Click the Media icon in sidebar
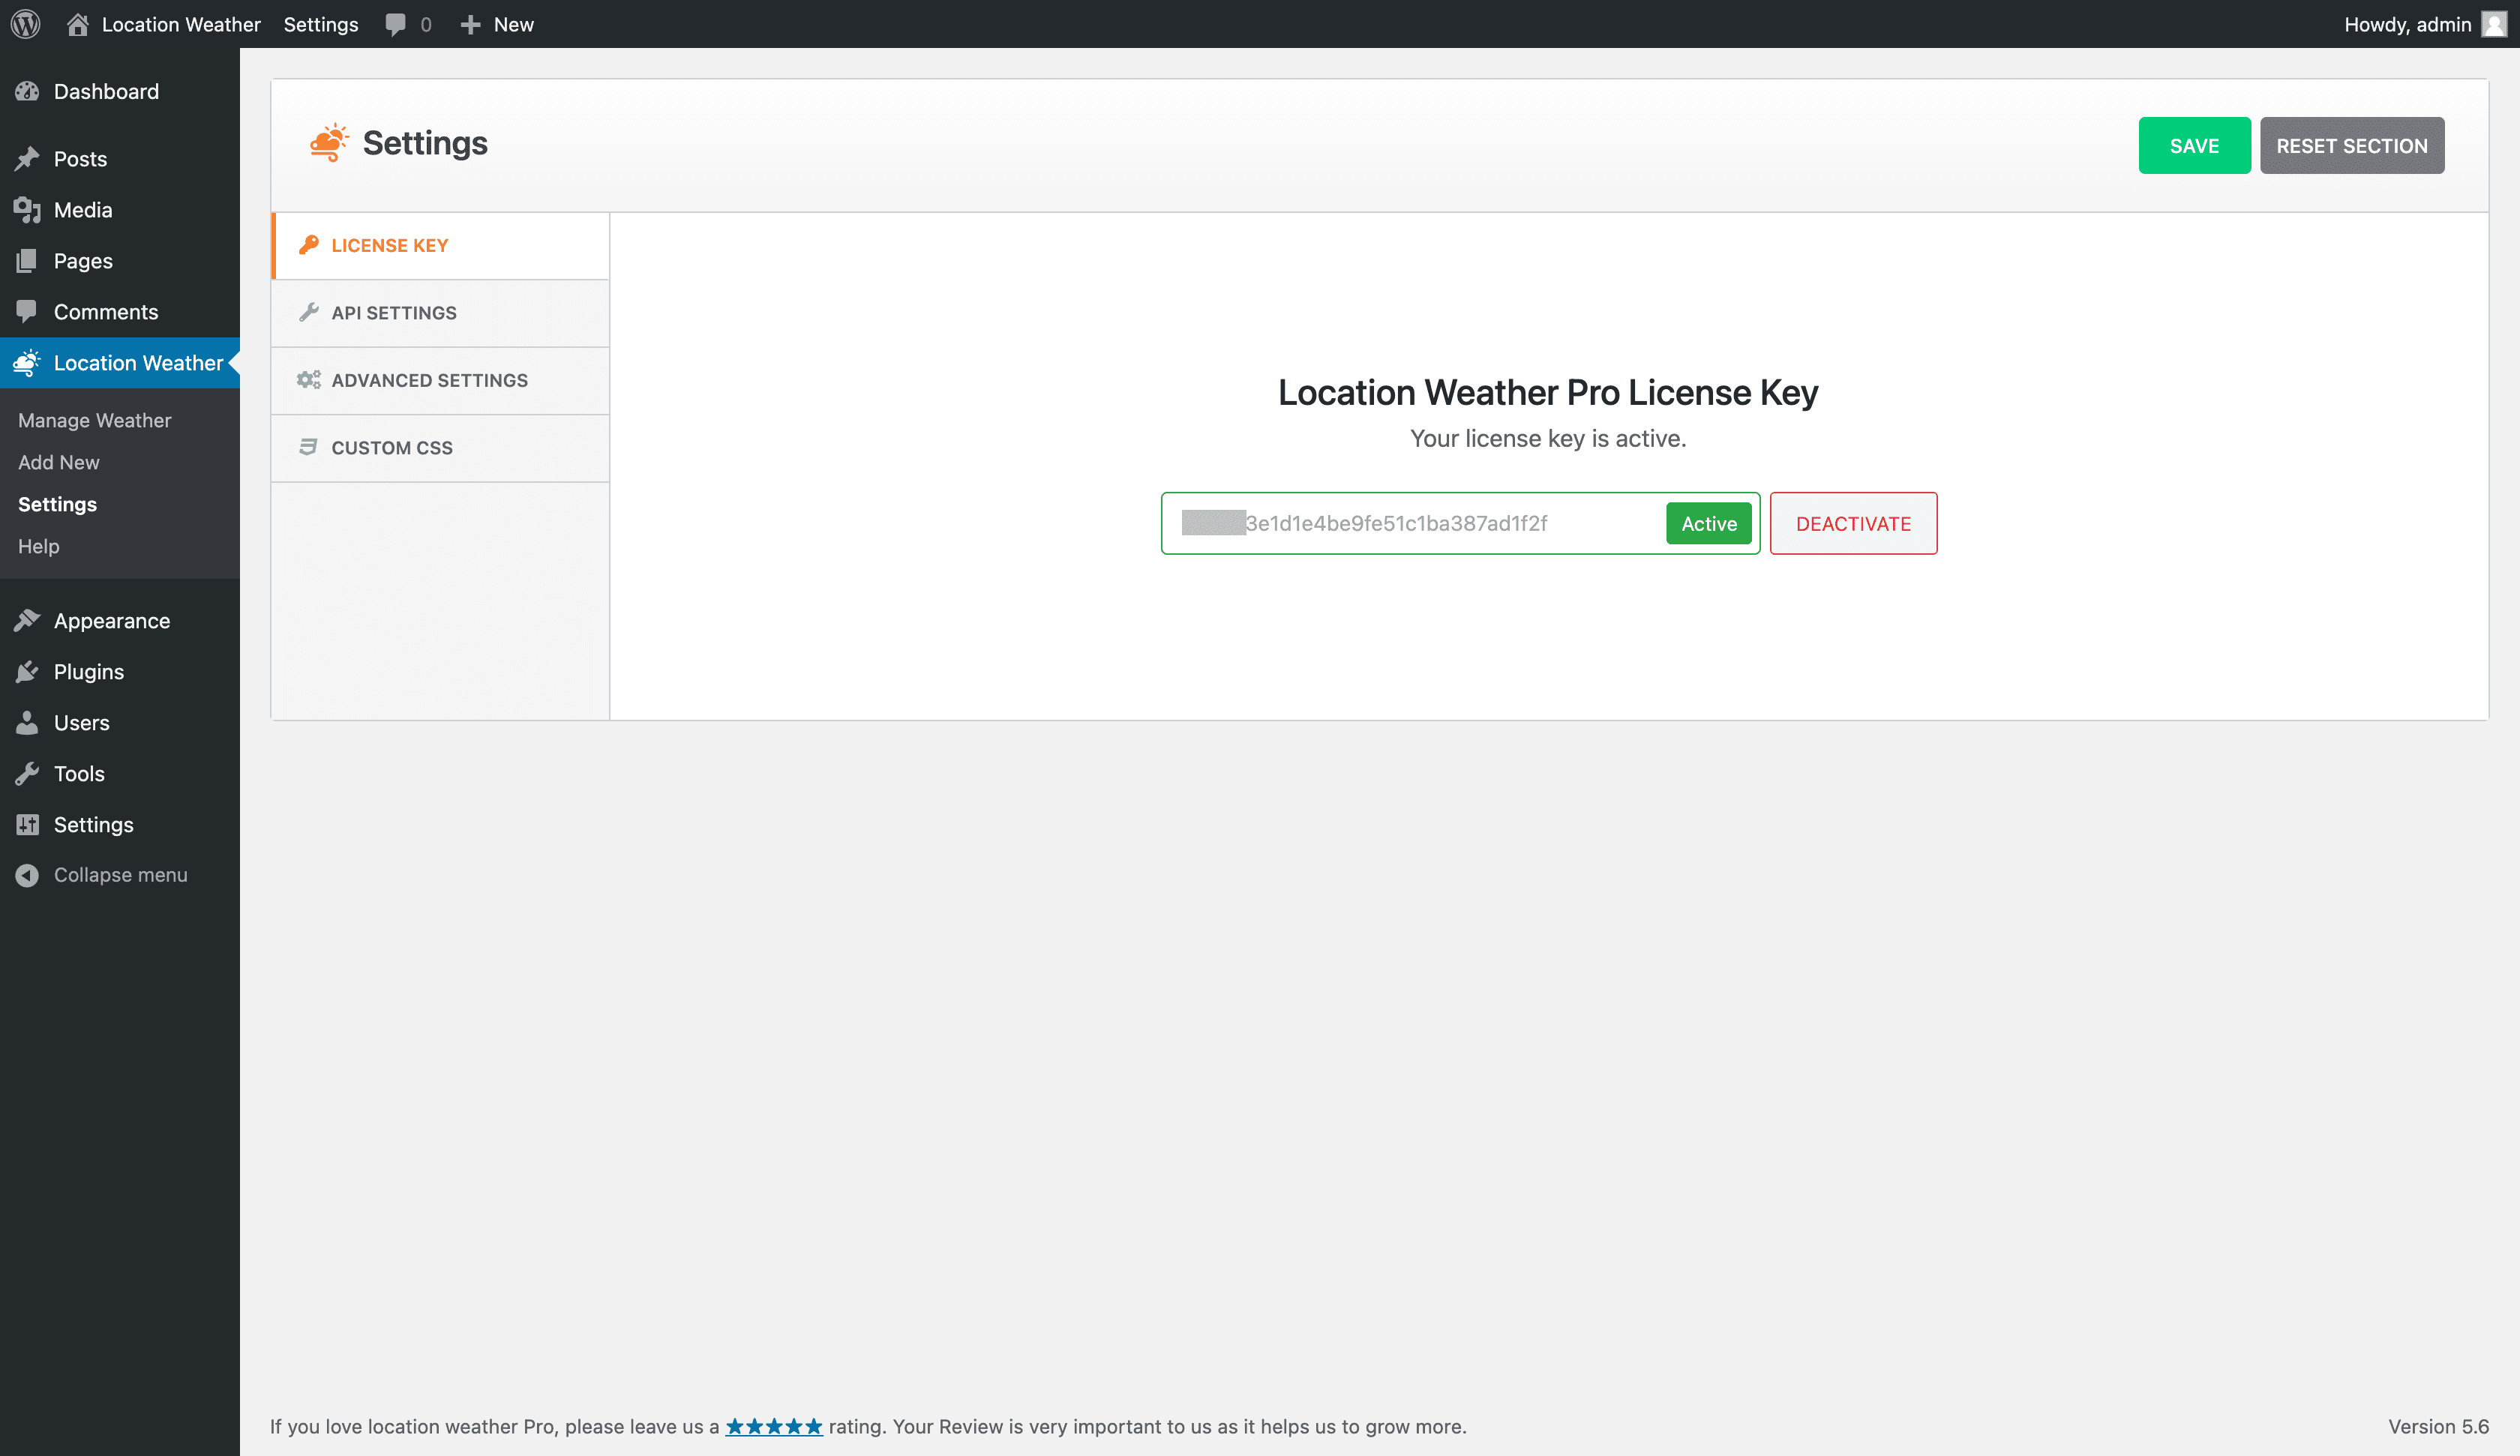 tap(27, 210)
